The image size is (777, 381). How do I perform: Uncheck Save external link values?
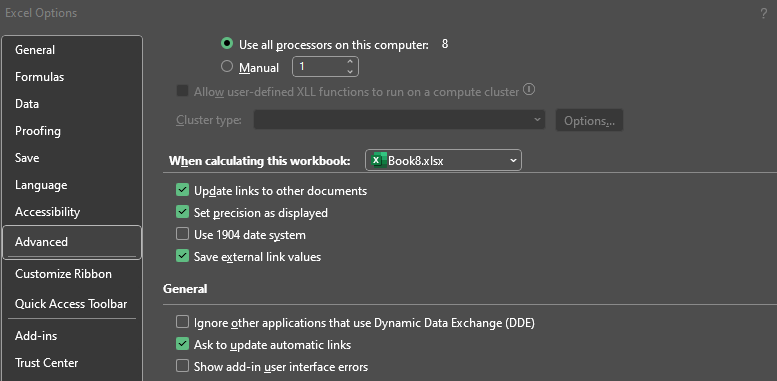tap(182, 256)
